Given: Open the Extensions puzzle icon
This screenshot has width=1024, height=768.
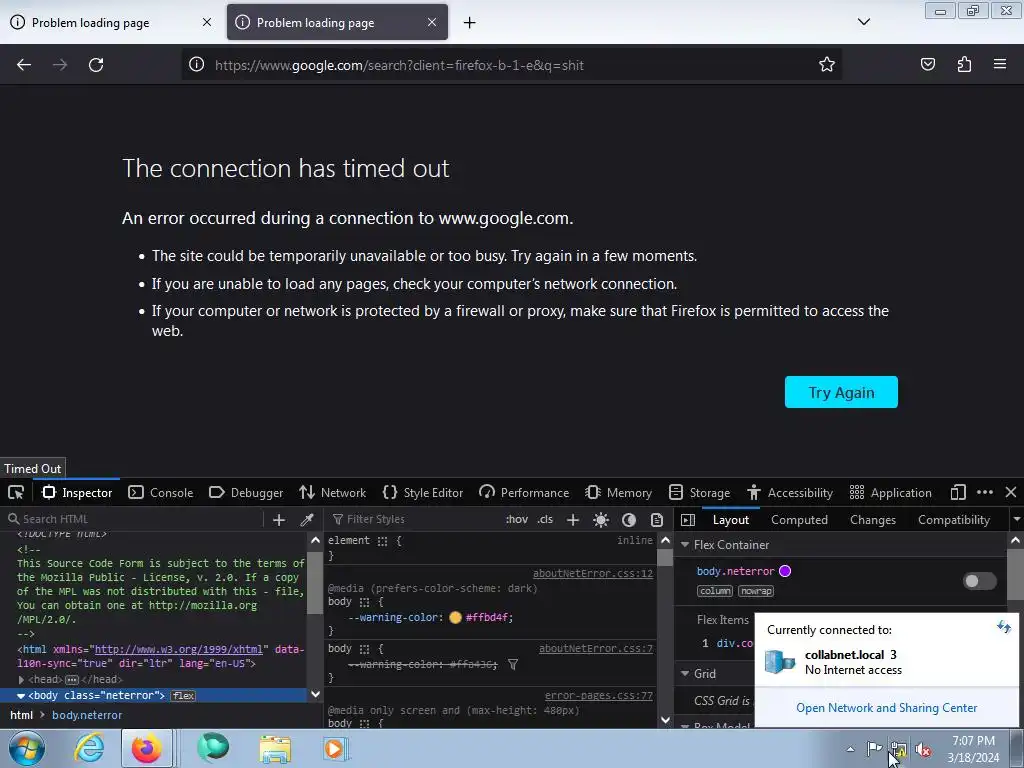Looking at the screenshot, I should [964, 64].
